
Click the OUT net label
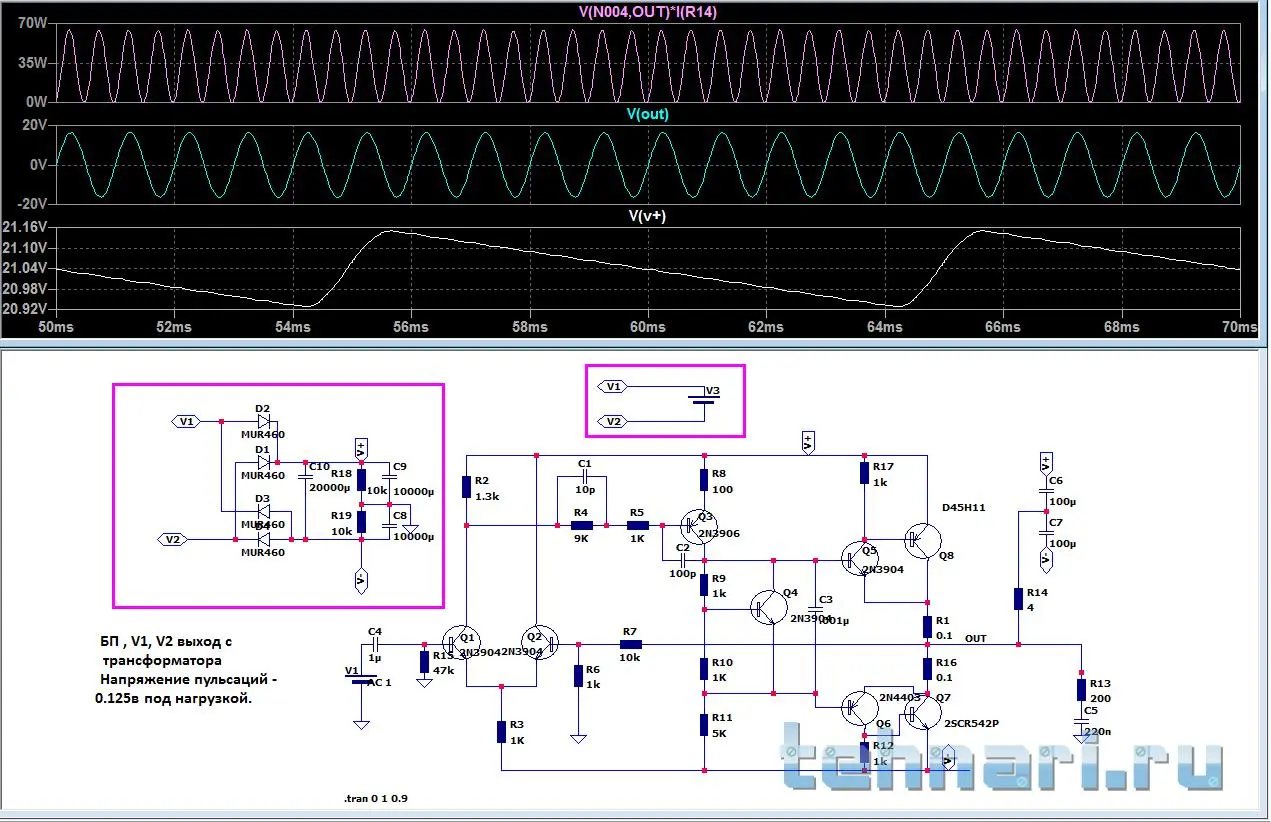pos(975,638)
